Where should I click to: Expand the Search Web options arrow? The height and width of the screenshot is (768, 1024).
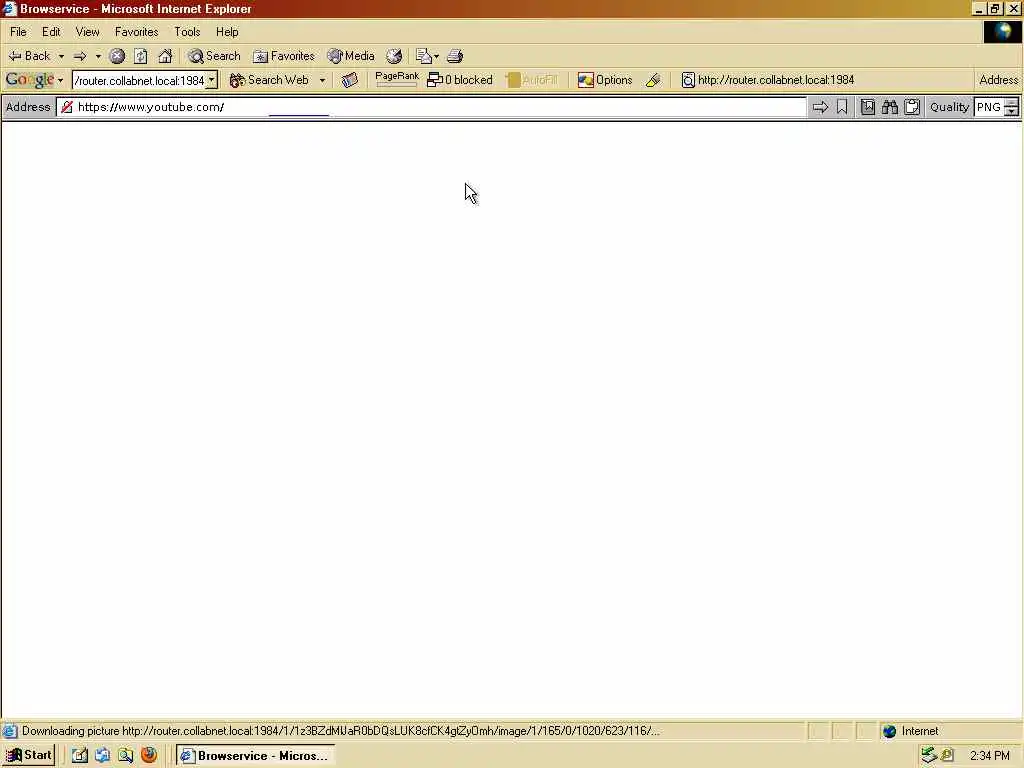[x=323, y=80]
